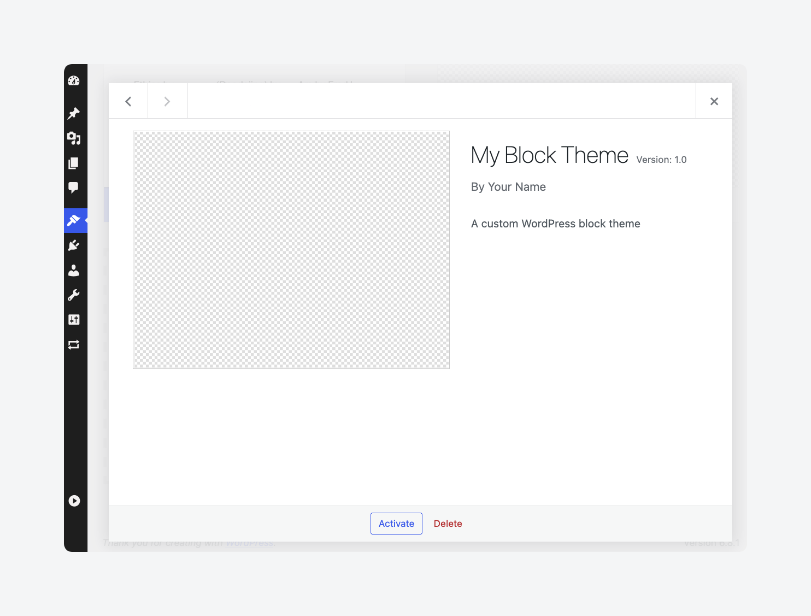The width and height of the screenshot is (811, 616).
Task: Open the Dashboard icon in sidebar
Action: point(74,81)
